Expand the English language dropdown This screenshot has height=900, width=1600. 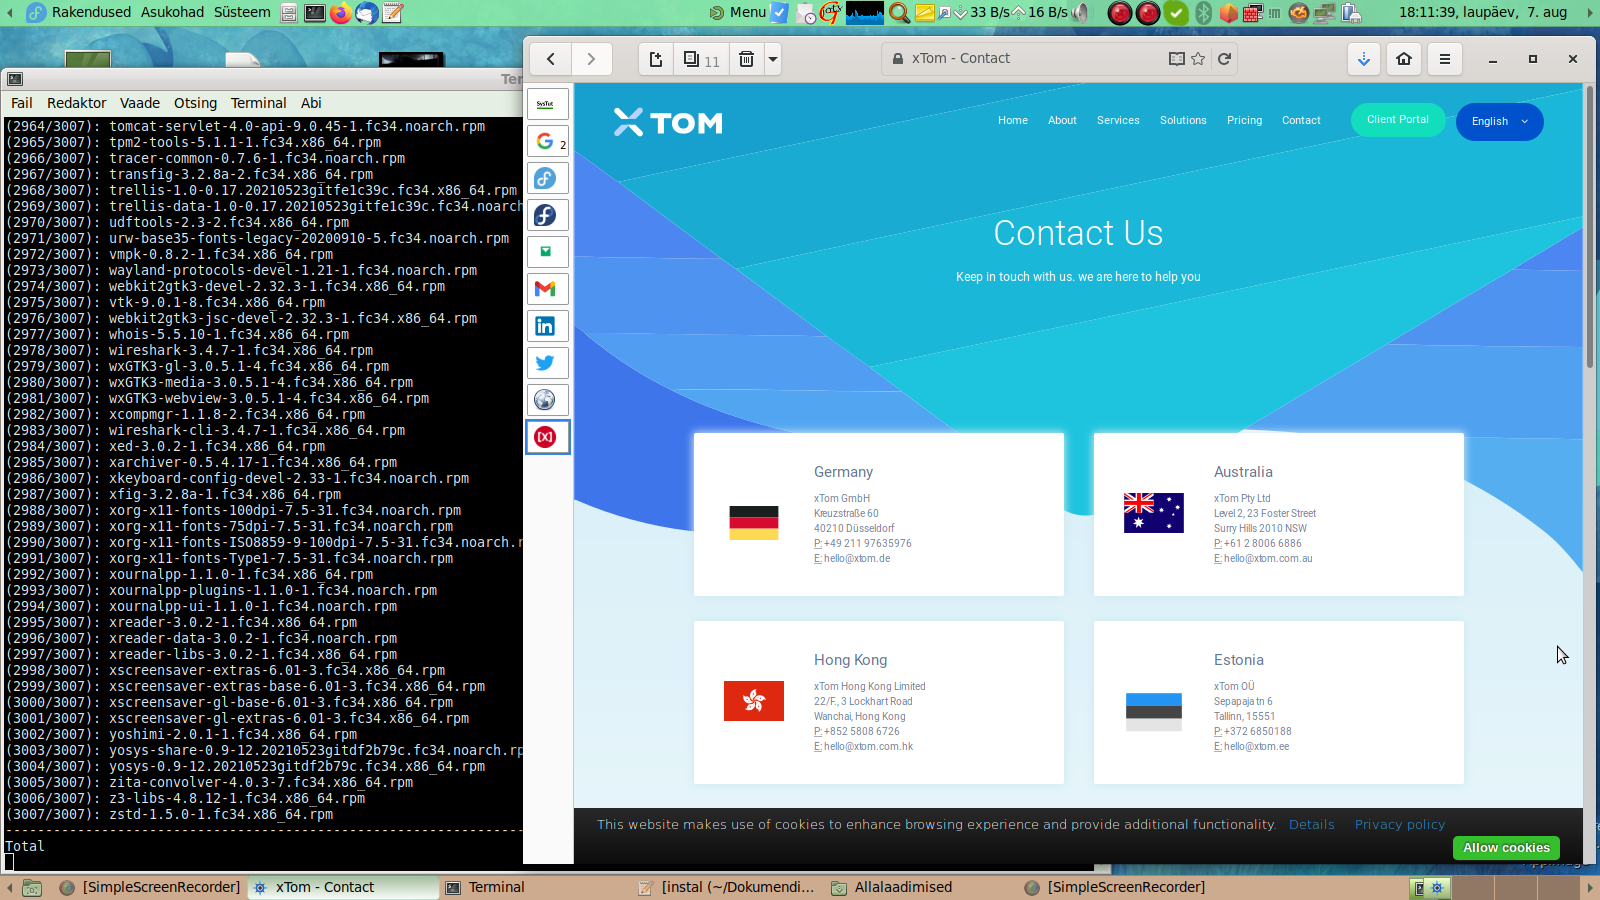(x=1500, y=122)
